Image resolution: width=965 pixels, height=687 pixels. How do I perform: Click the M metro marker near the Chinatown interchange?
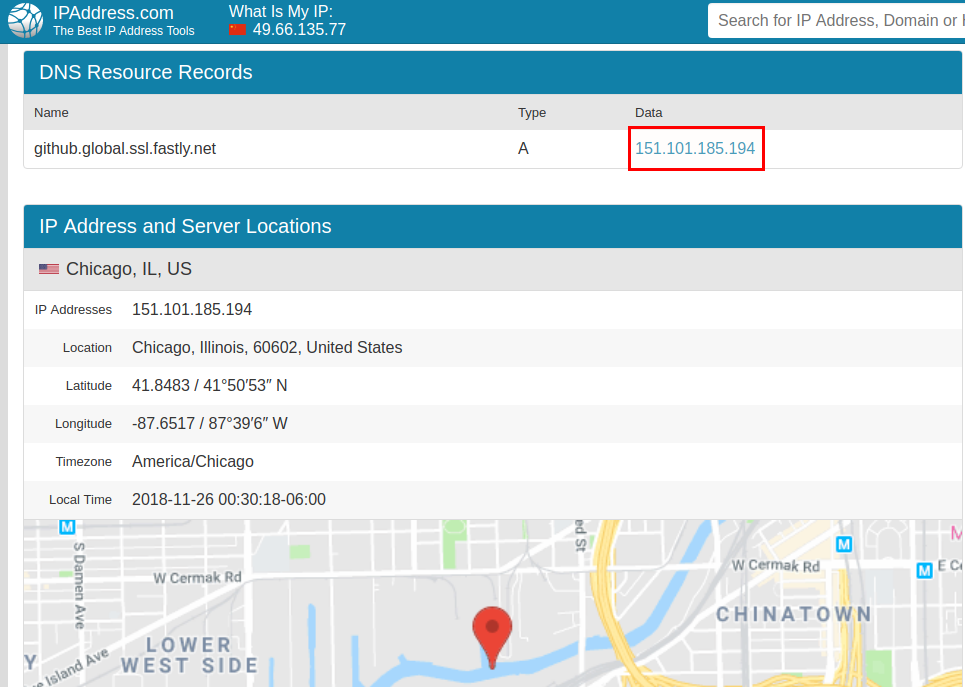[845, 545]
